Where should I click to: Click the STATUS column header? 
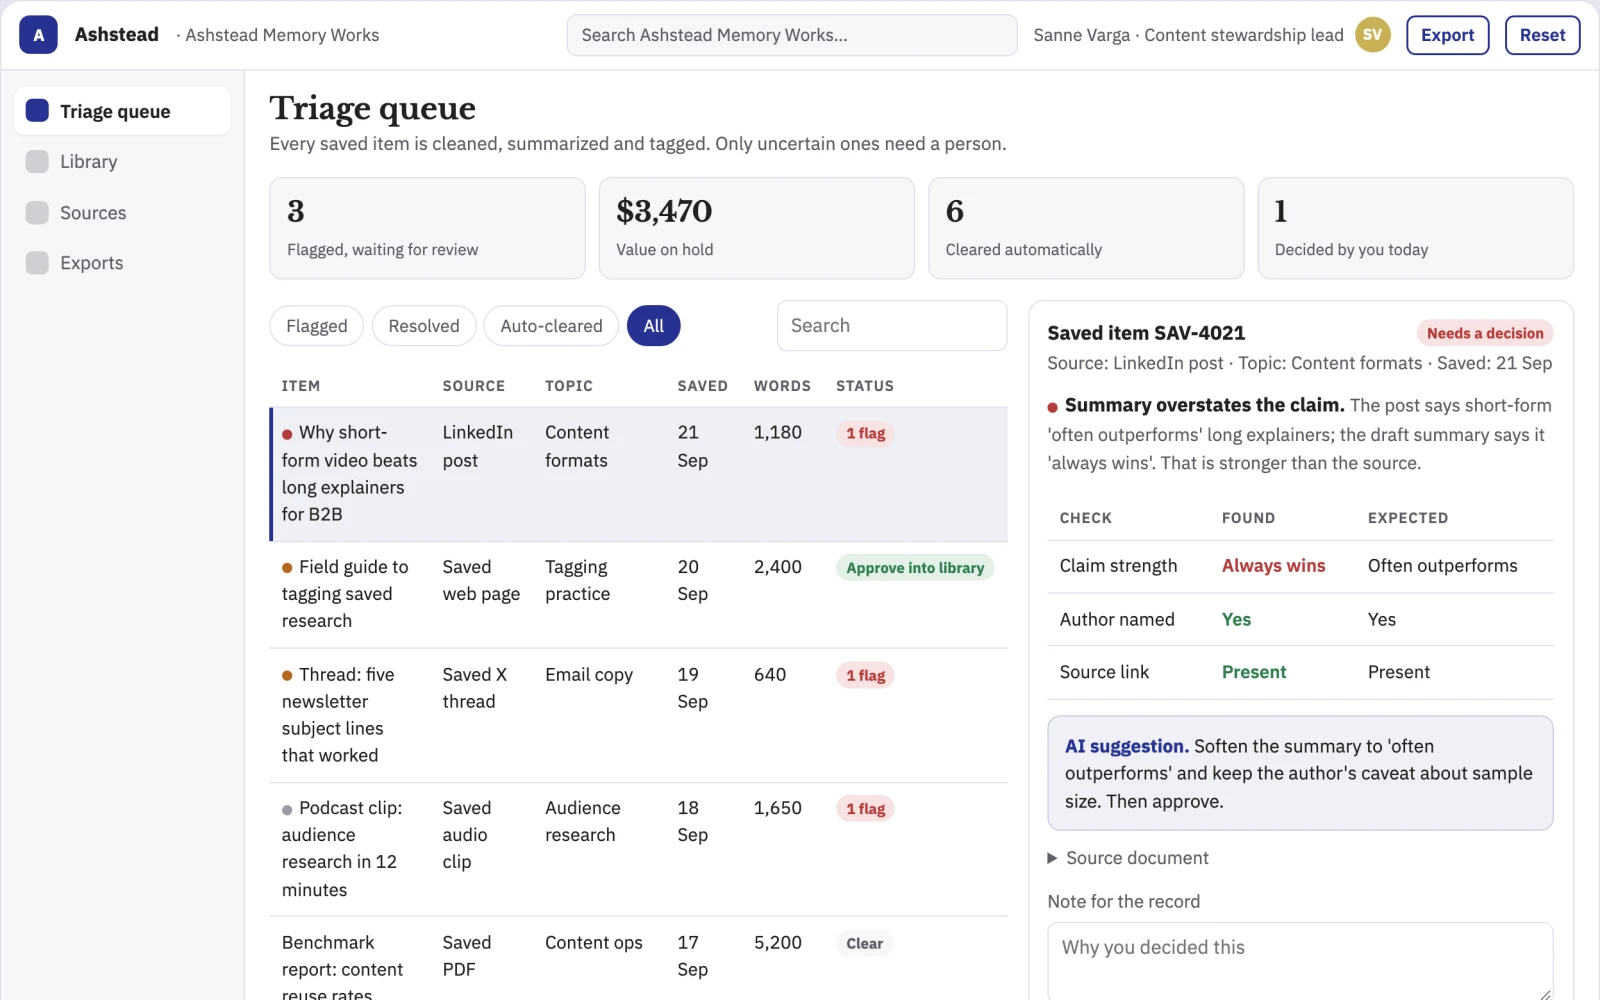point(865,386)
